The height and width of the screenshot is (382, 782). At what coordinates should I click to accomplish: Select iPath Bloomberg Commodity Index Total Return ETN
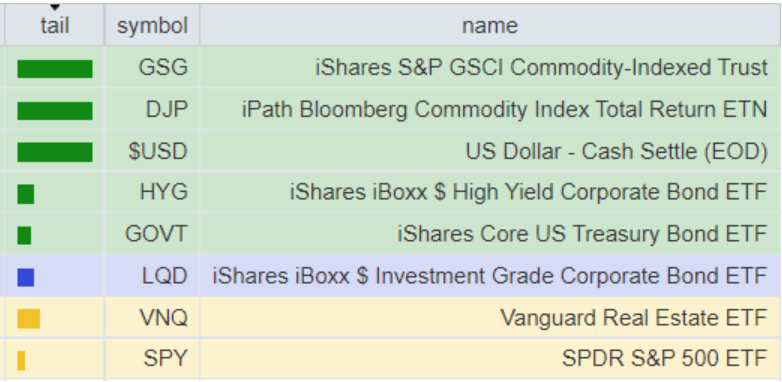(x=504, y=109)
